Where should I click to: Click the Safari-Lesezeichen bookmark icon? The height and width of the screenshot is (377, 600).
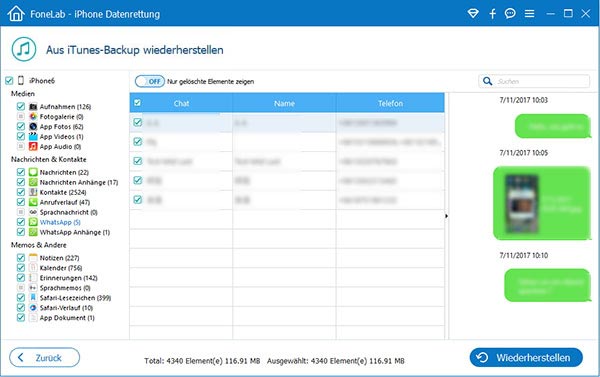[x=33, y=297]
